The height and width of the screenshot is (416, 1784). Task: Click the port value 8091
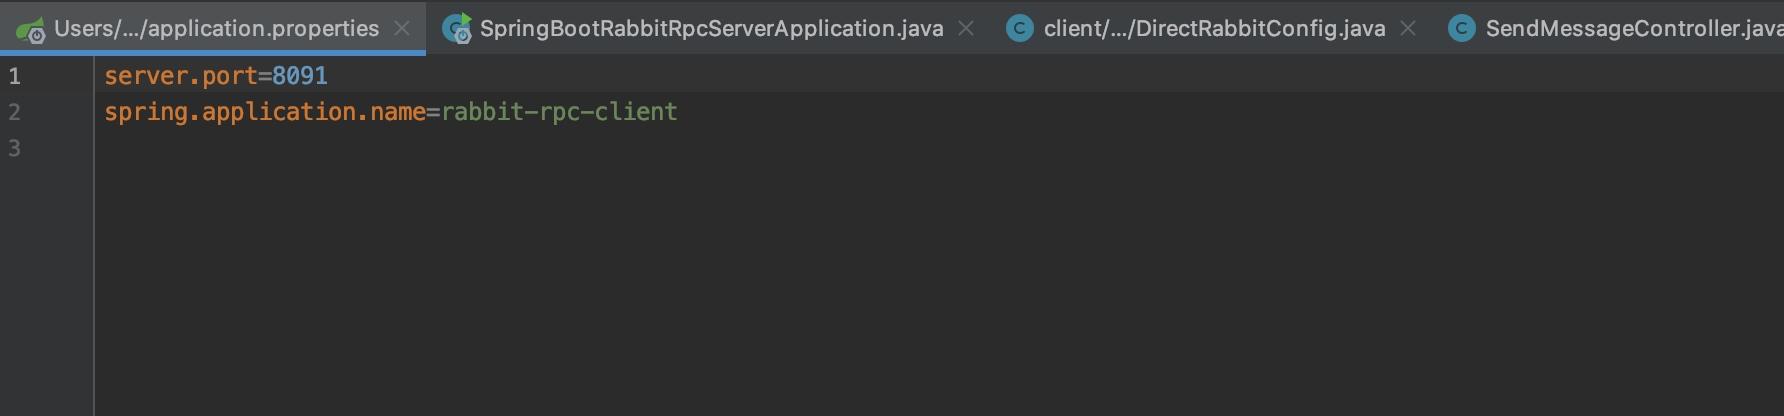[x=300, y=76]
